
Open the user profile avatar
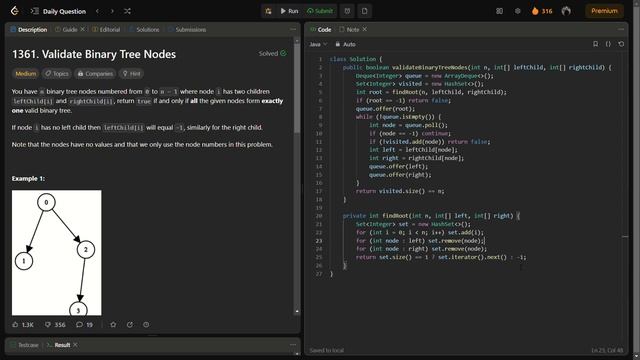coord(566,11)
